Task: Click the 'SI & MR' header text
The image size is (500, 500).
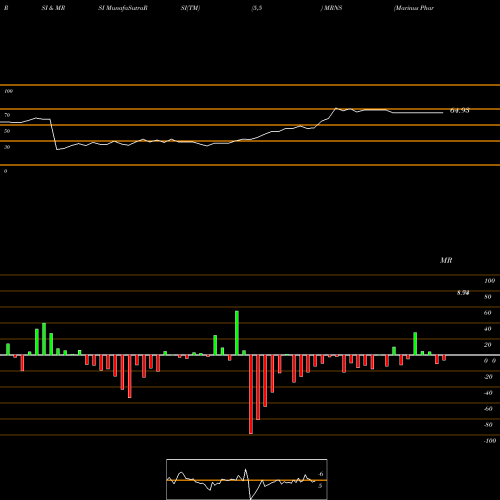Action: click(x=53, y=8)
